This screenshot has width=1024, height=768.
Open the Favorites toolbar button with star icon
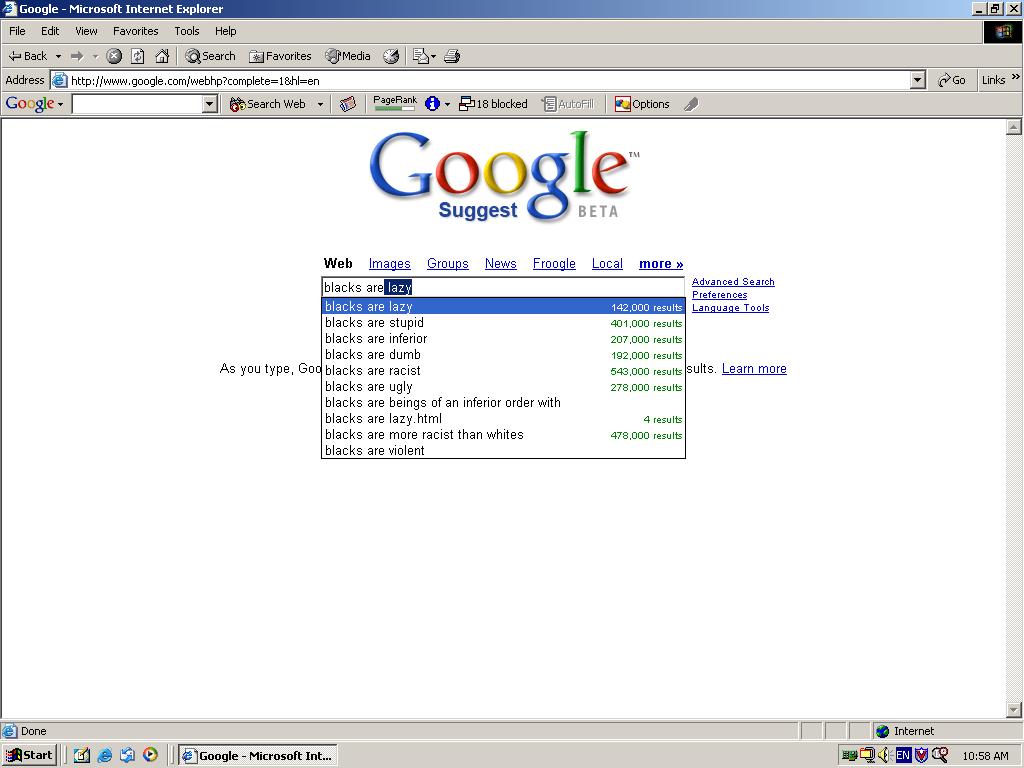click(280, 56)
